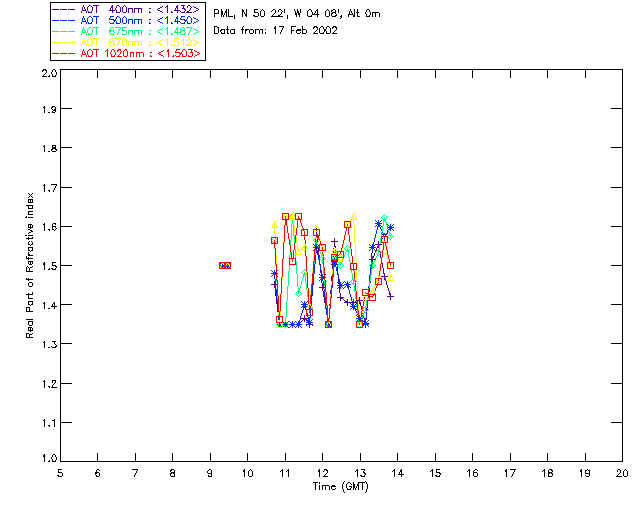Viewport: 640px width, 512px height.
Task: Click the 2.0 y-axis label
Action: coord(49,74)
